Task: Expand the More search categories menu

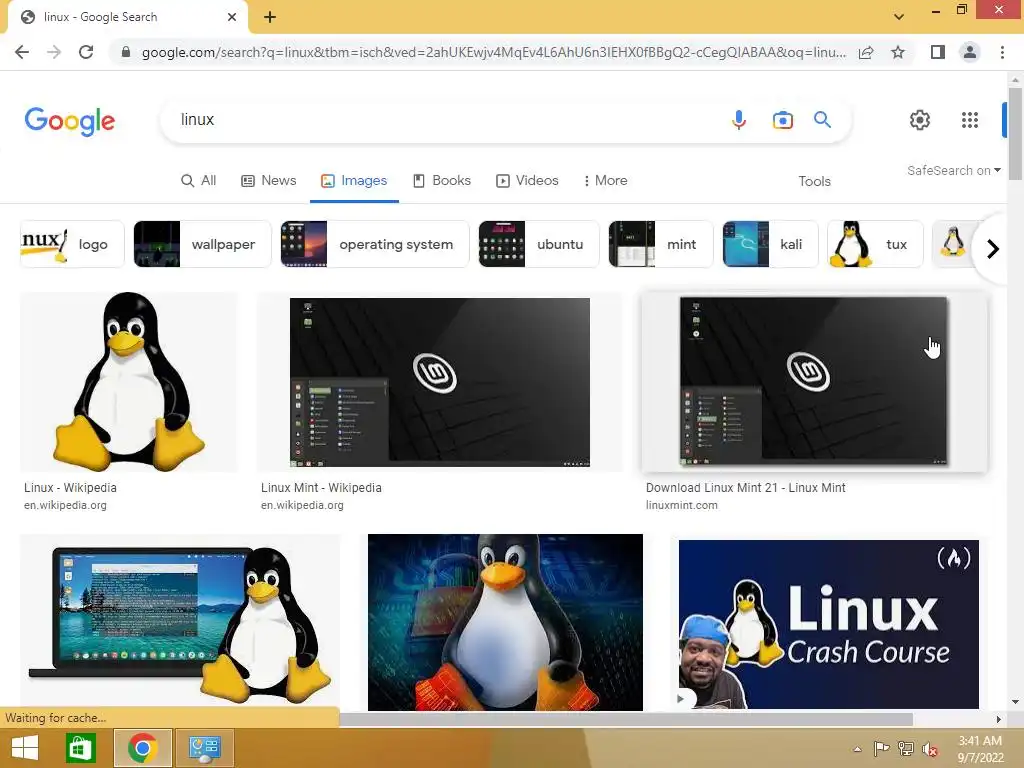Action: (x=605, y=181)
